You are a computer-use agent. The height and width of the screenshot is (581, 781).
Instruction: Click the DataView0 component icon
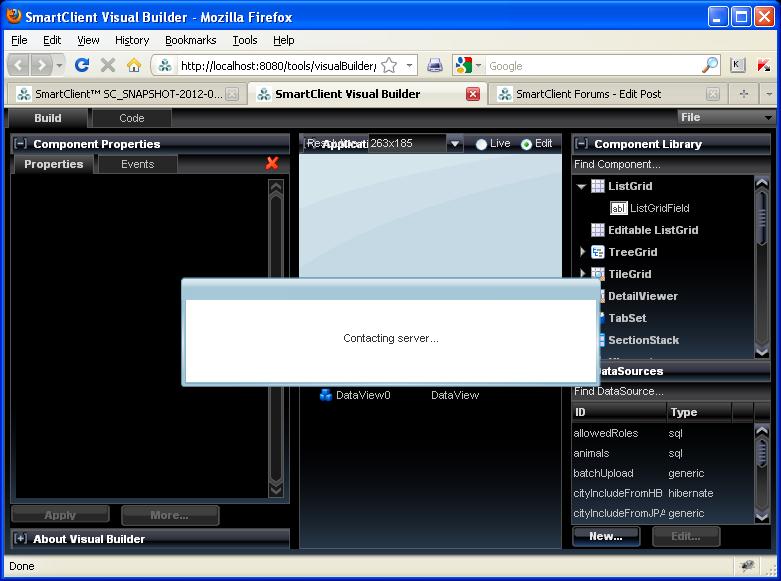(x=325, y=395)
